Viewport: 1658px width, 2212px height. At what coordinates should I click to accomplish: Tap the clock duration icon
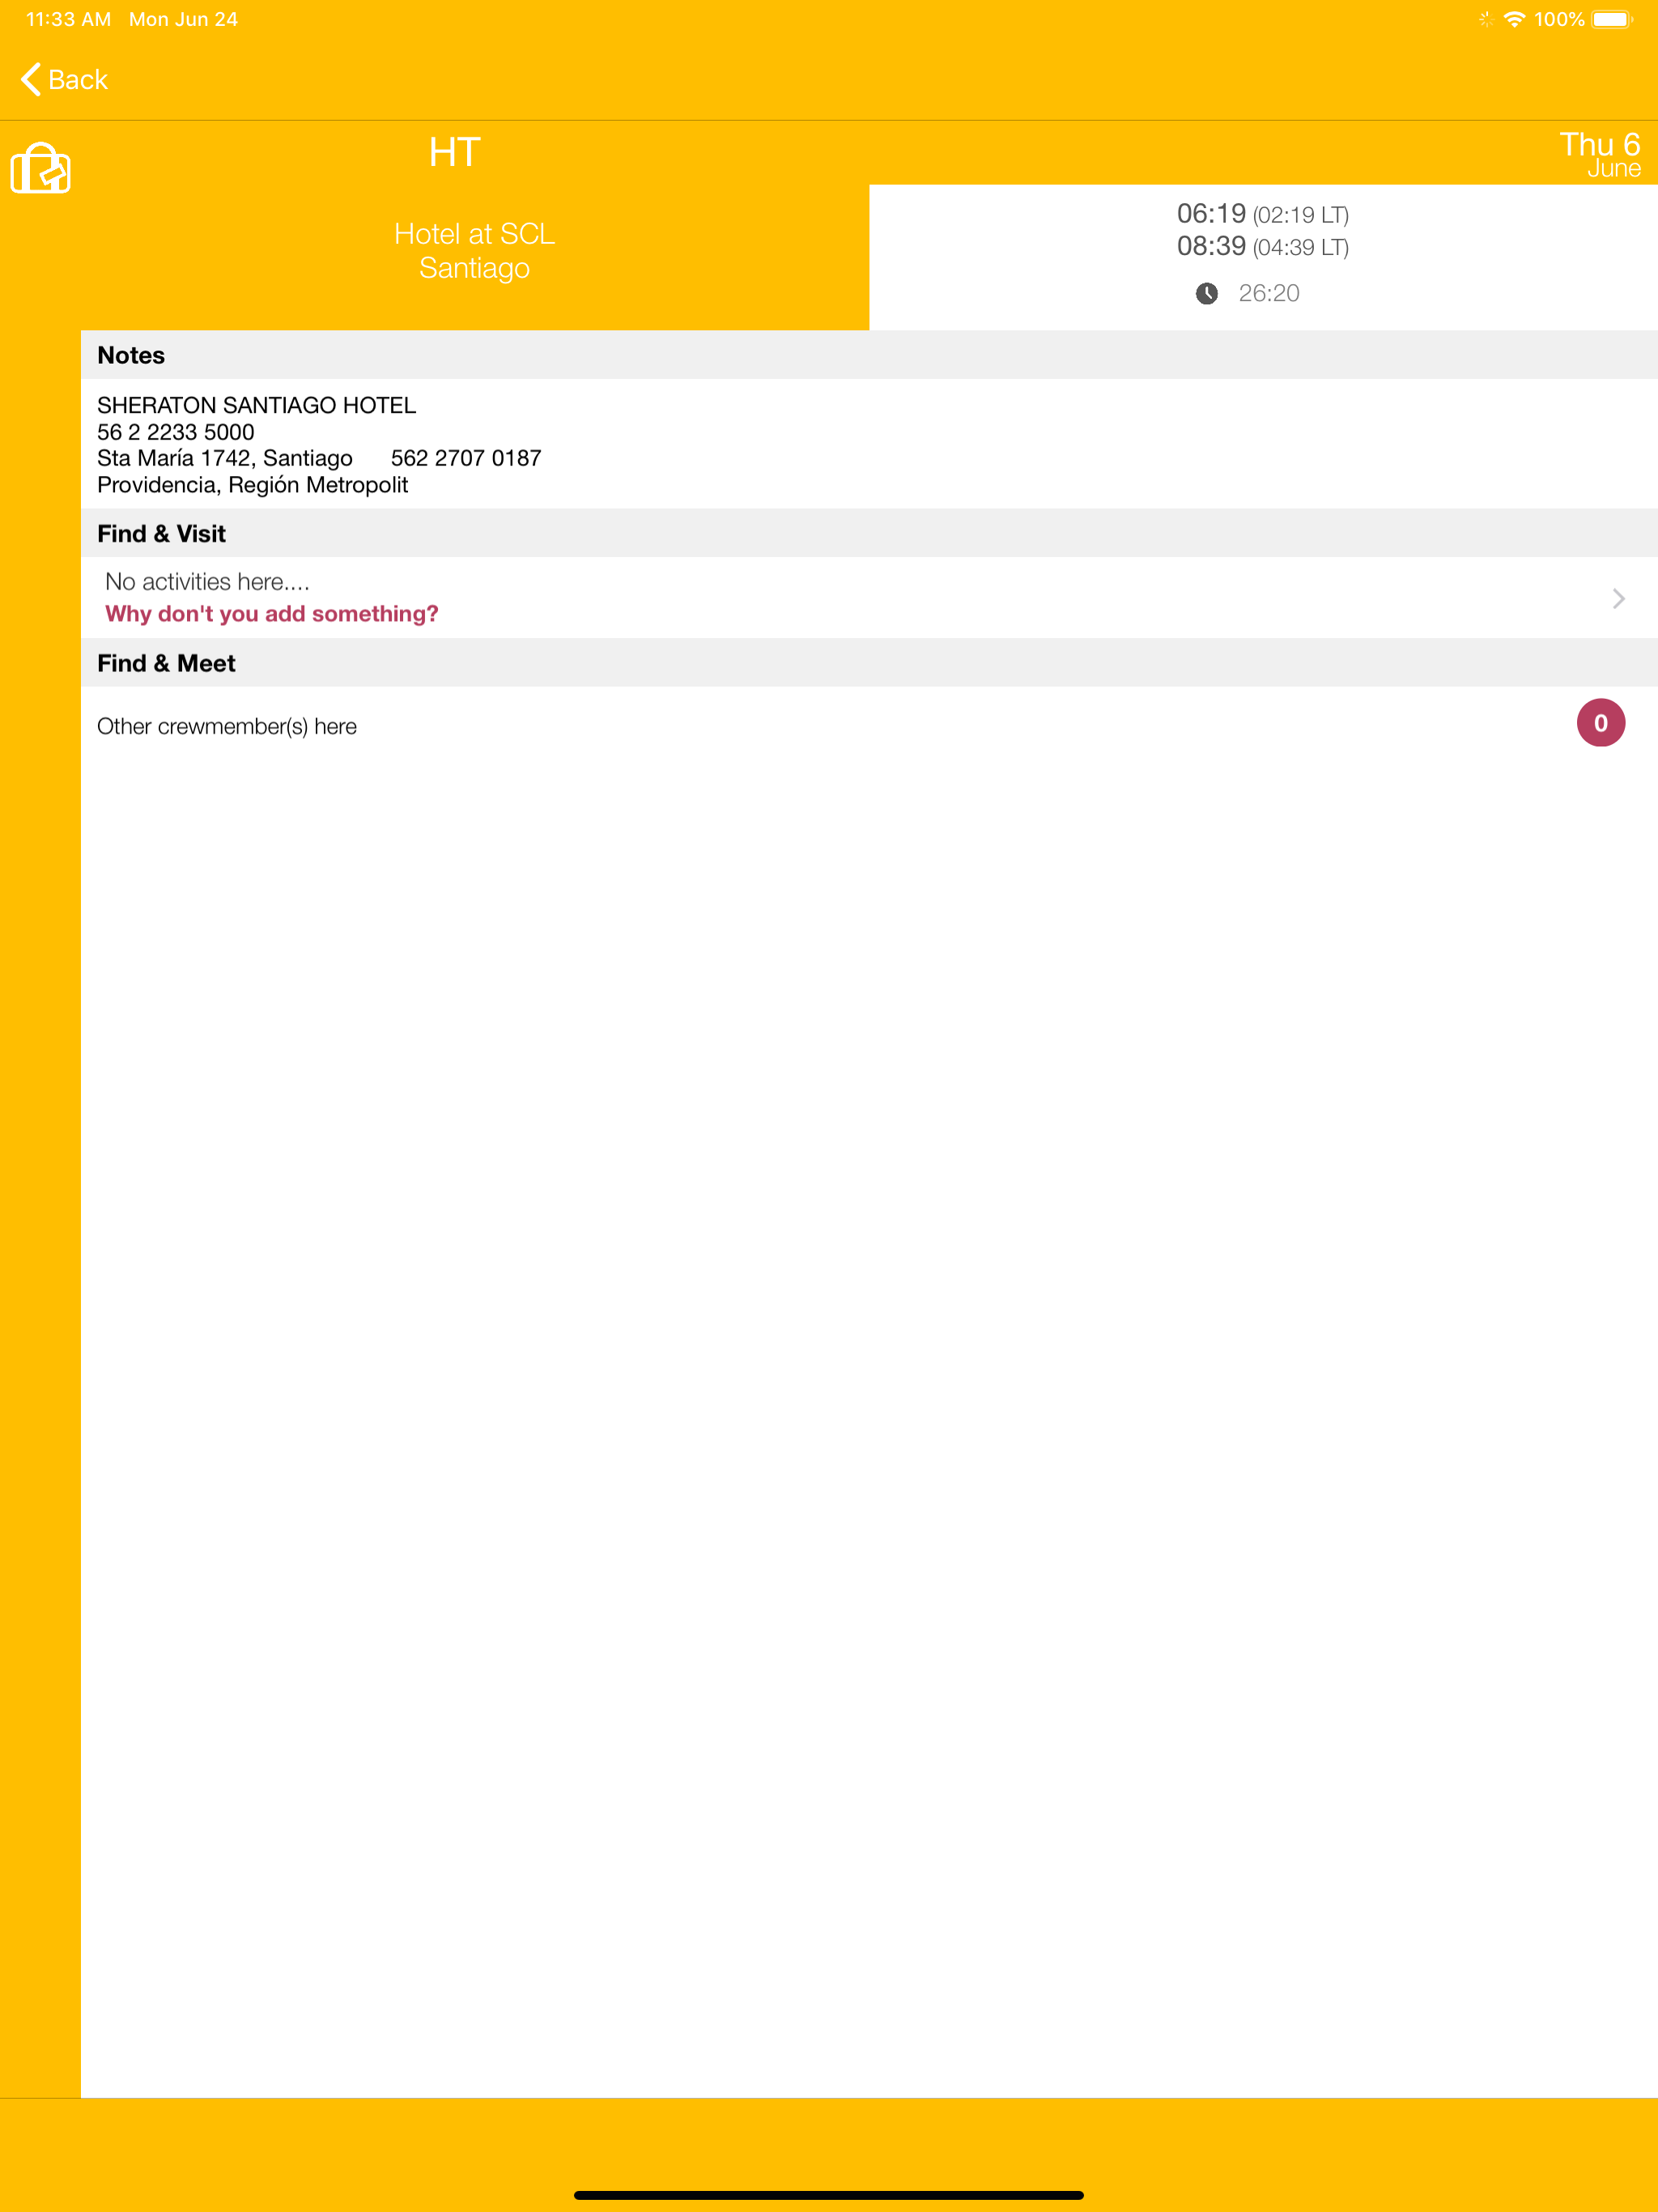coord(1206,293)
